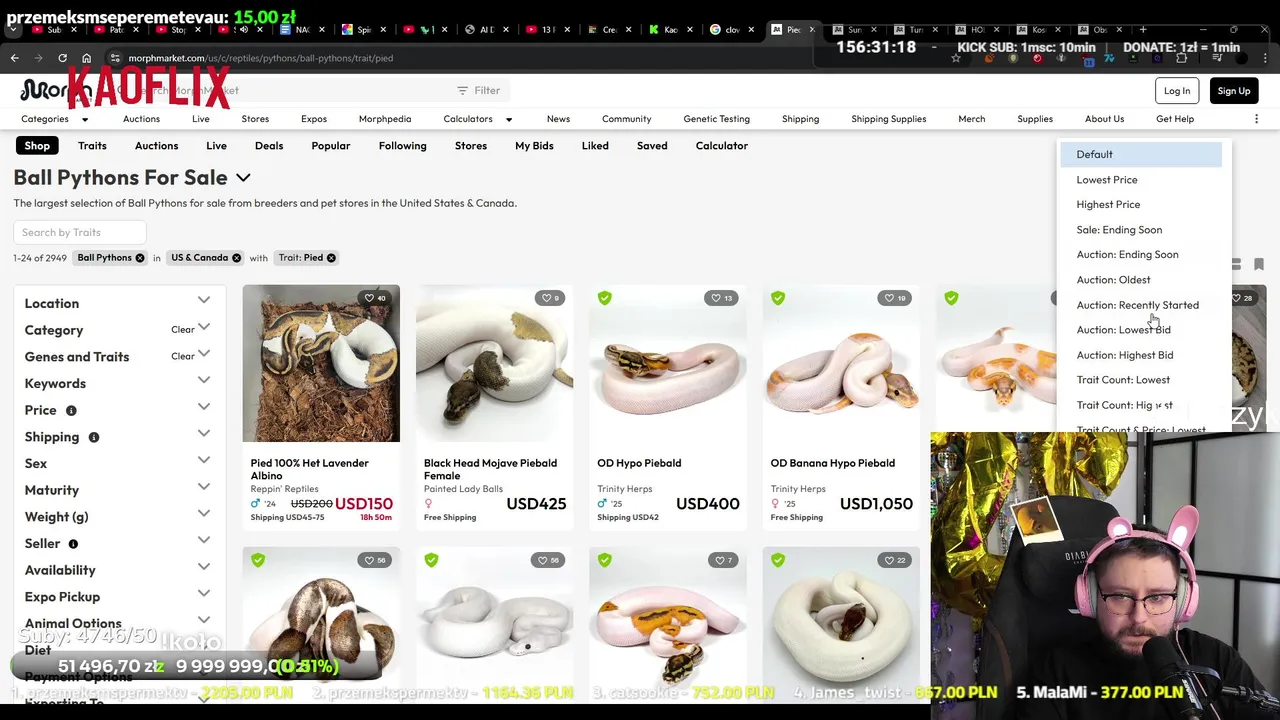Open the My Bids tab
This screenshot has width=1280, height=720.
(x=534, y=146)
